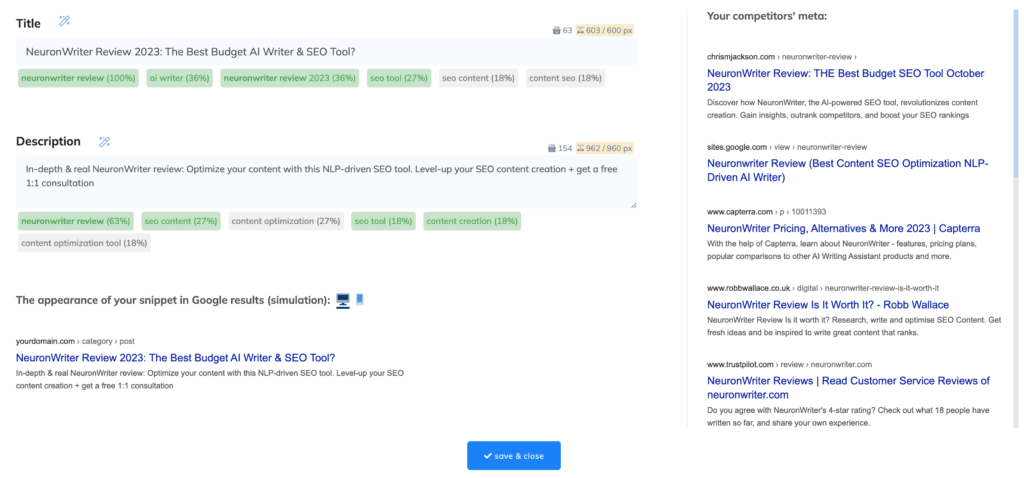Select Title keyword tag seo content (18%)
The image size is (1024, 478).
(479, 78)
